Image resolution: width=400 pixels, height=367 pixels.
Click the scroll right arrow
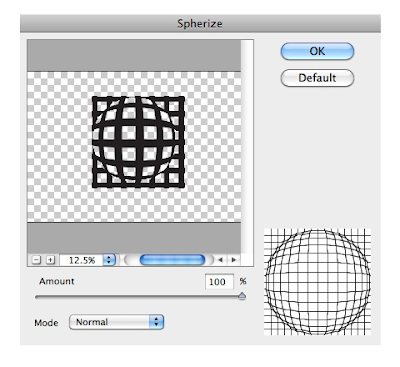234,260
